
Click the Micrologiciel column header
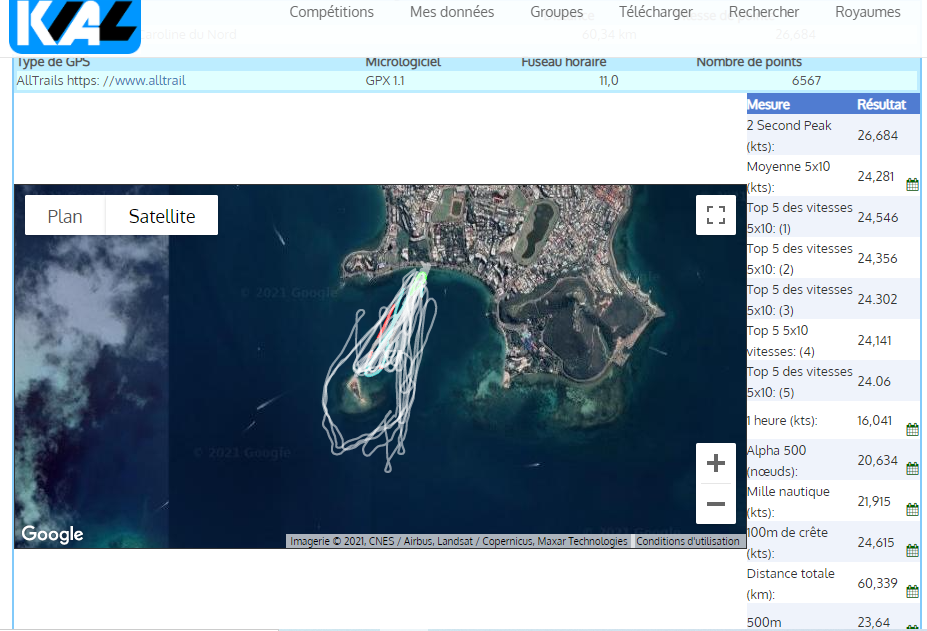[x=403, y=62]
